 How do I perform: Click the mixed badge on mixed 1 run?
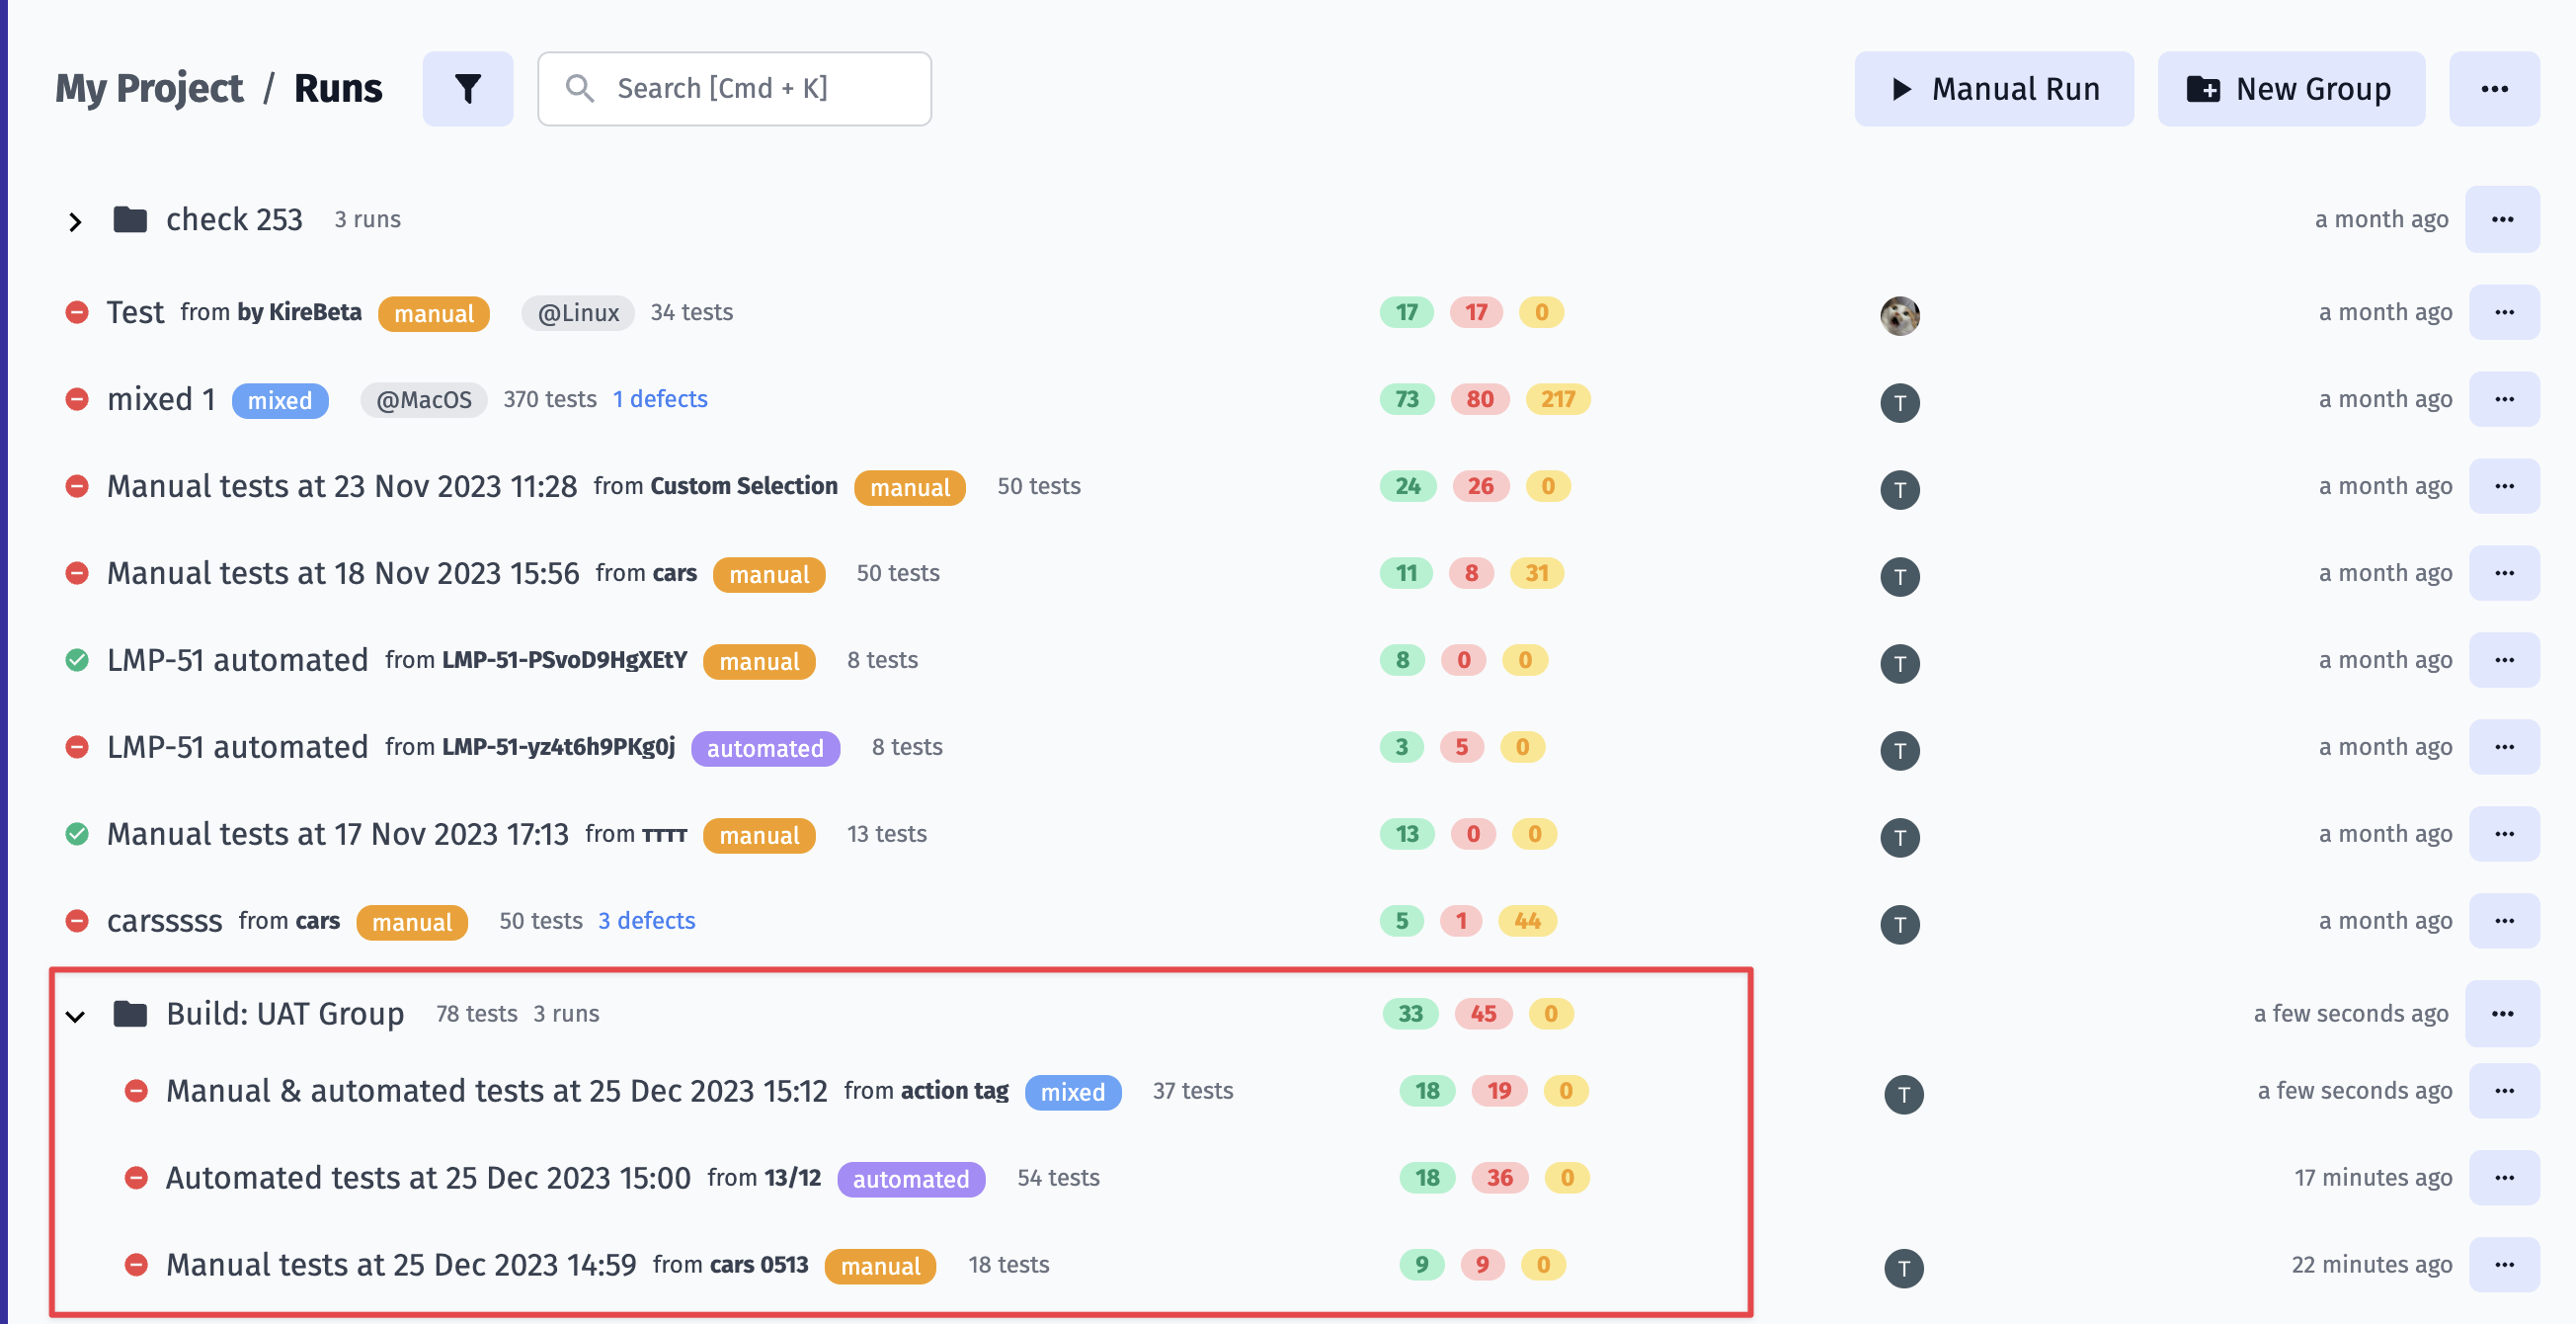[280, 401]
